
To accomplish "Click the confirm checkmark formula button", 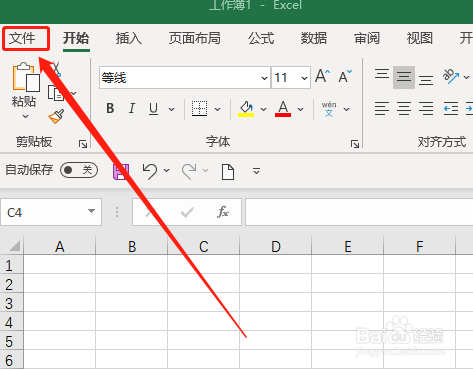I will (x=187, y=212).
